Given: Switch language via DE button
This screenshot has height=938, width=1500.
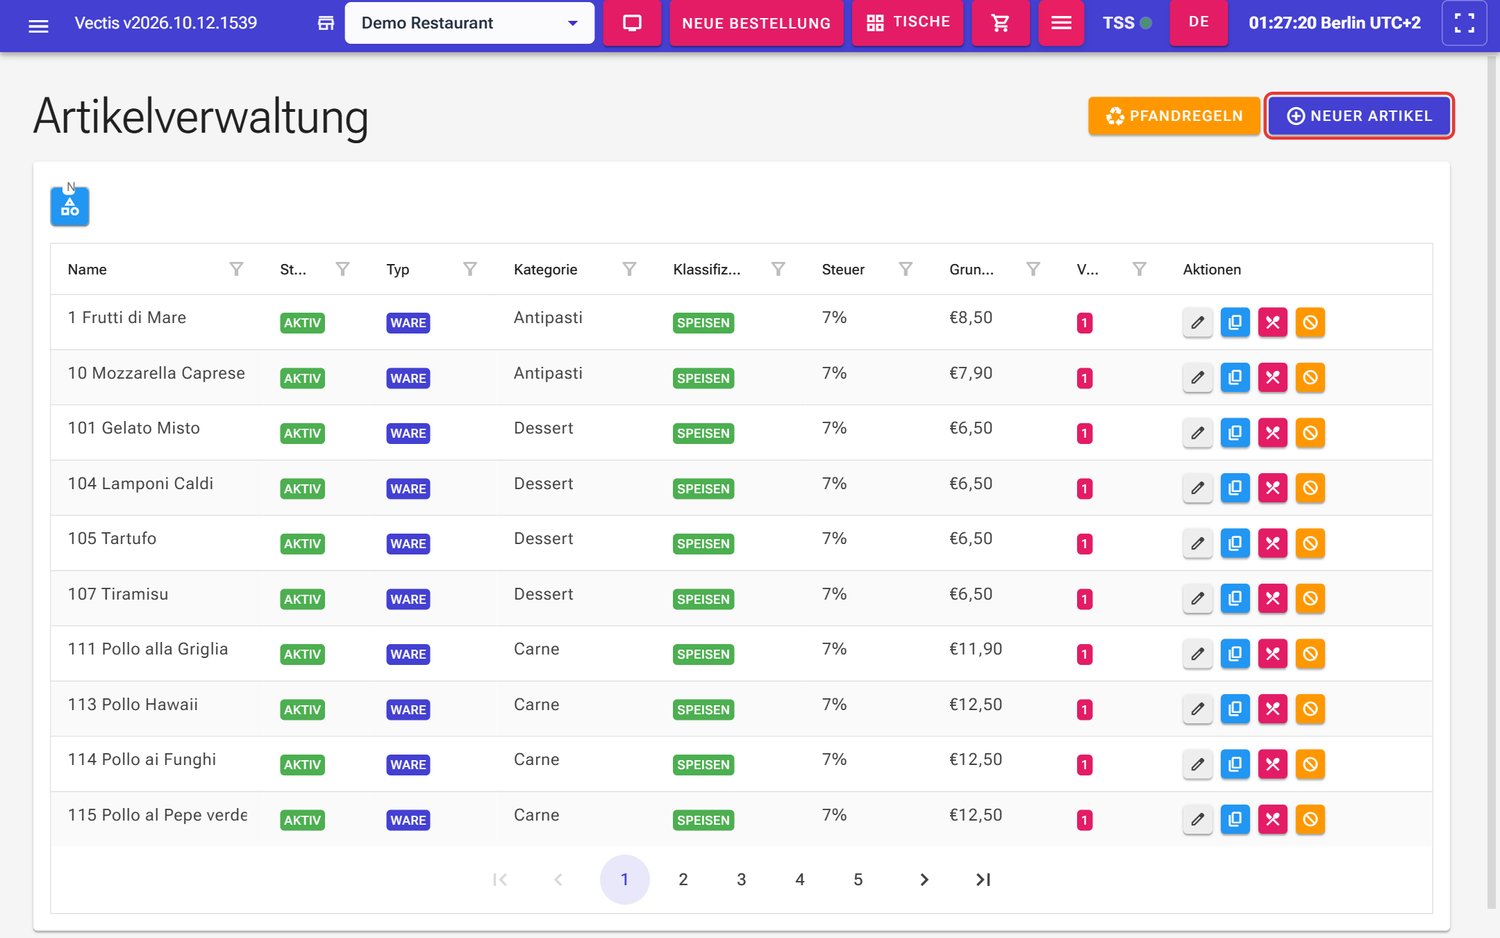Looking at the screenshot, I should coord(1199,22).
